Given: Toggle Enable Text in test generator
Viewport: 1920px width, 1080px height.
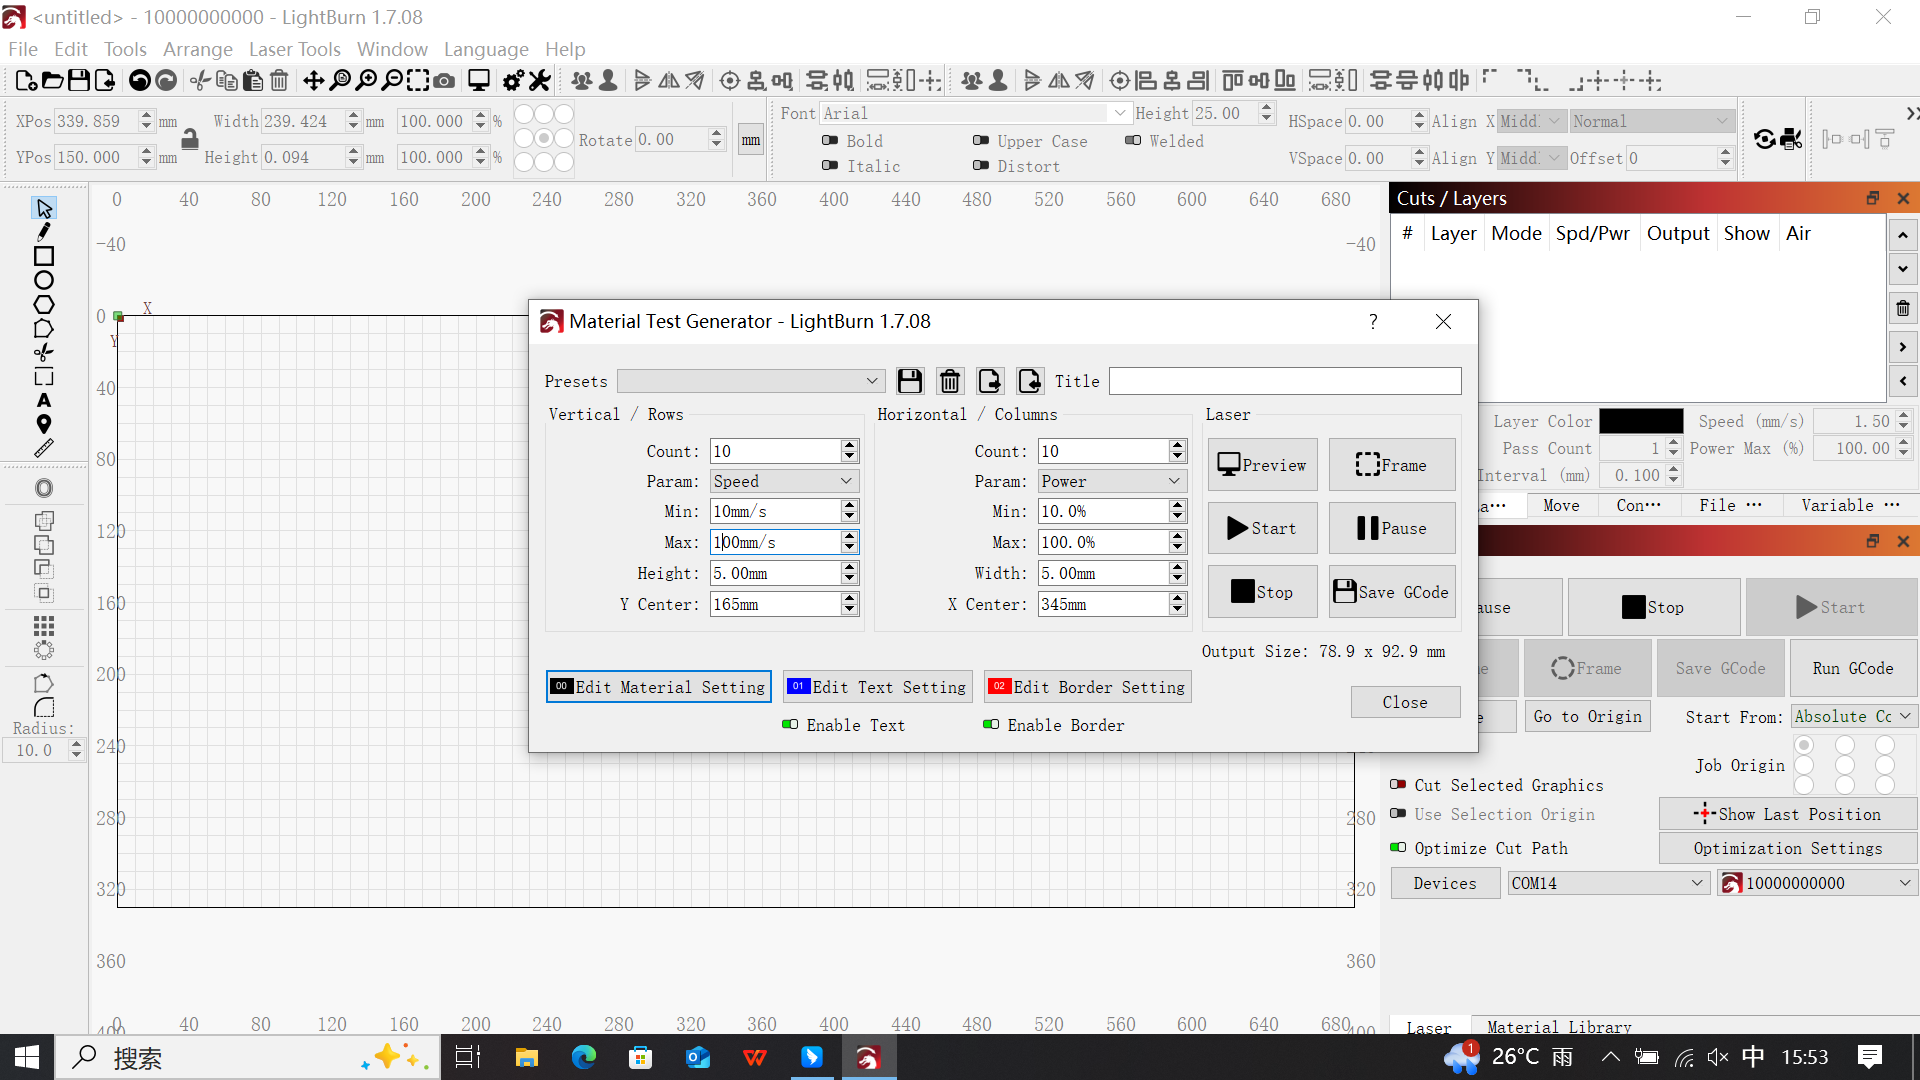Looking at the screenshot, I should click(x=790, y=724).
